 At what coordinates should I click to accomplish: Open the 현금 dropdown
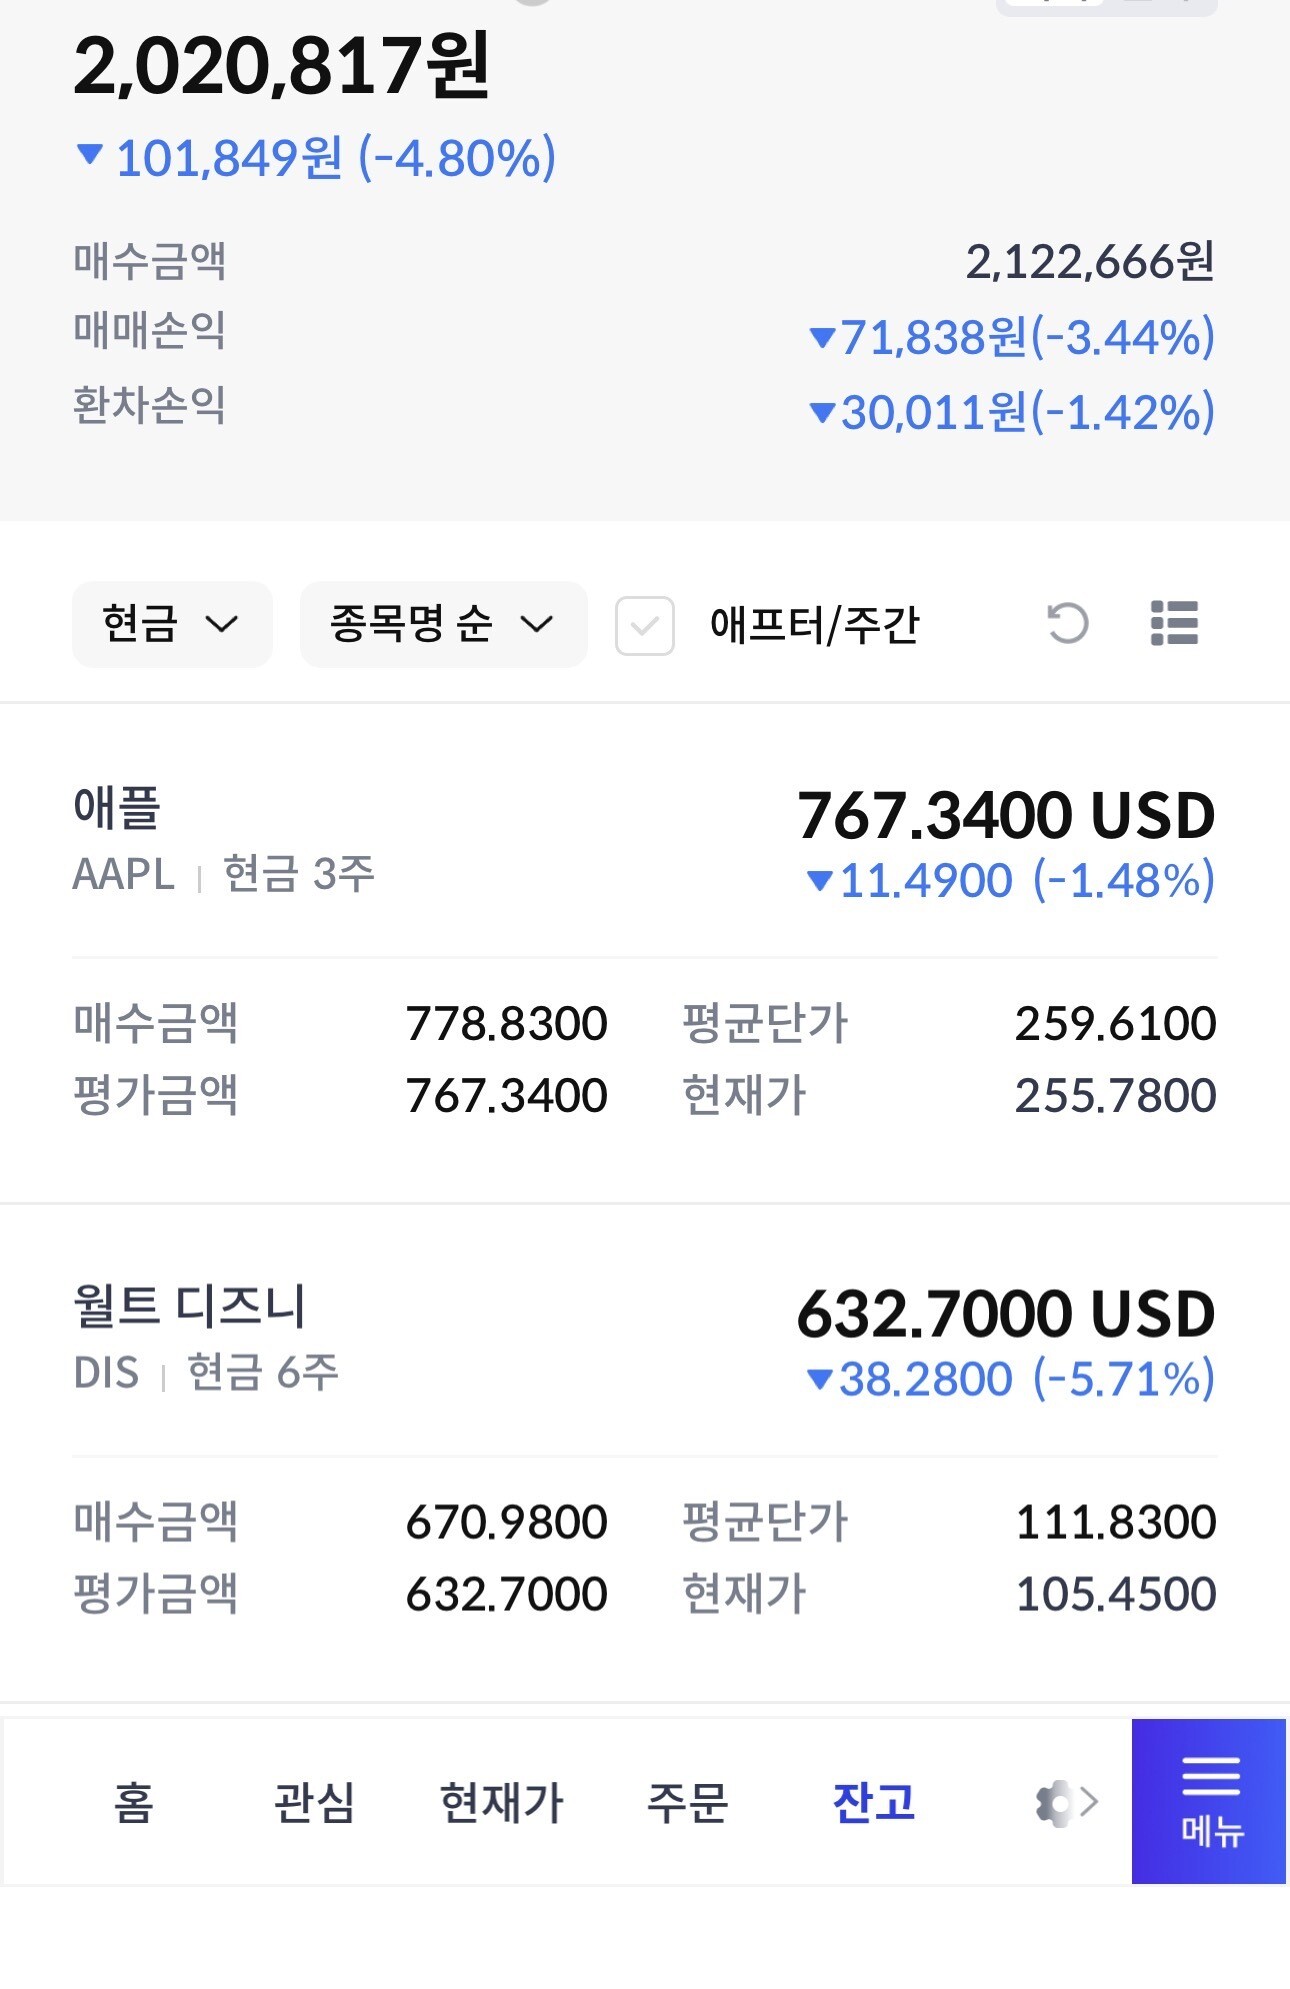(x=172, y=624)
